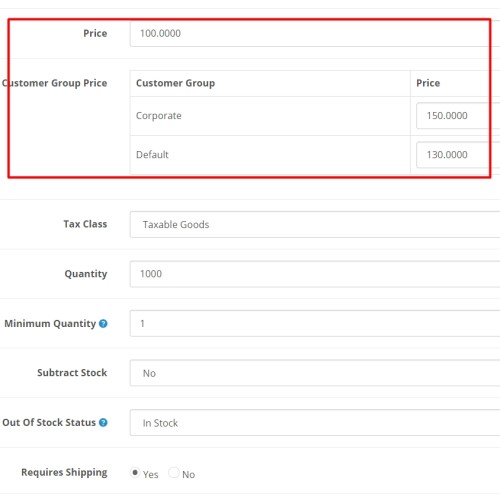Open the Out Of Stock Status dropdown
This screenshot has height=500, width=500.
pyautogui.click(x=315, y=423)
